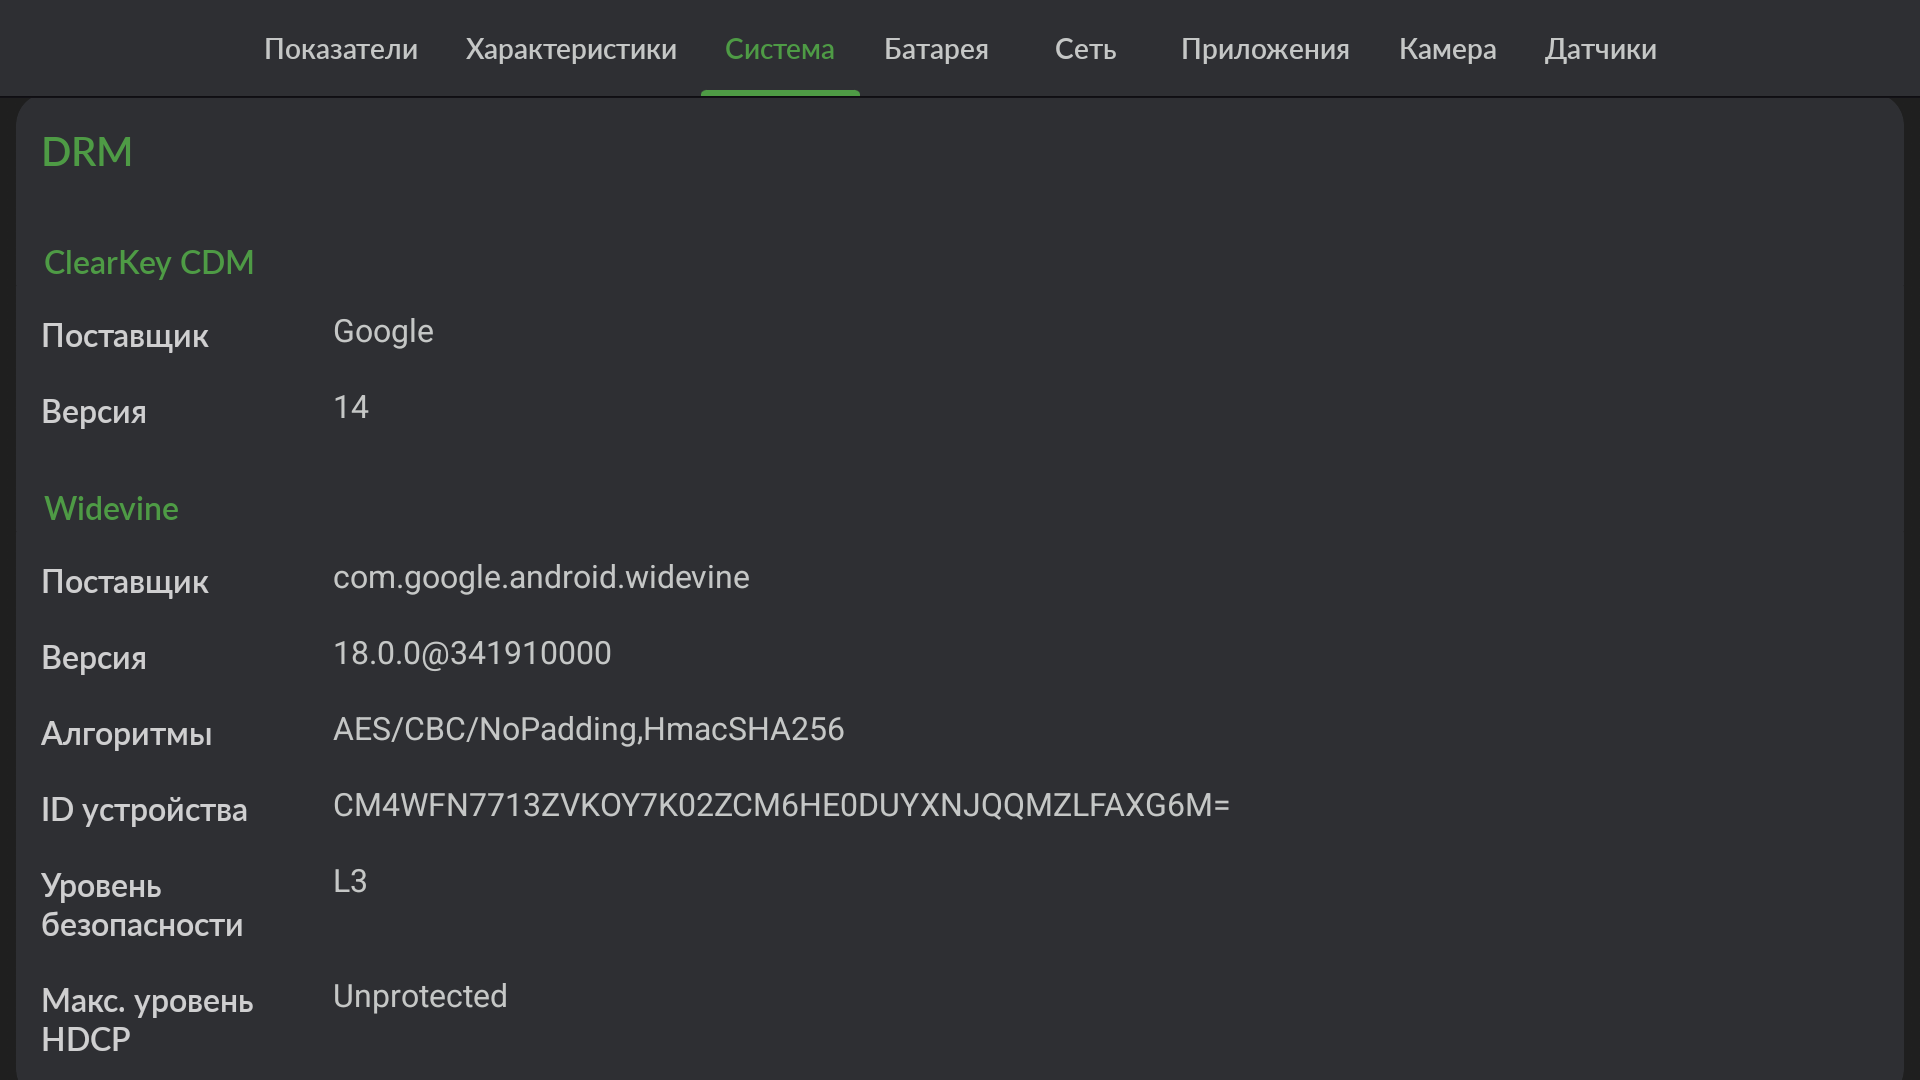Image resolution: width=1920 pixels, height=1080 pixels.
Task: Click the Widevine subsection title
Action: (111, 509)
